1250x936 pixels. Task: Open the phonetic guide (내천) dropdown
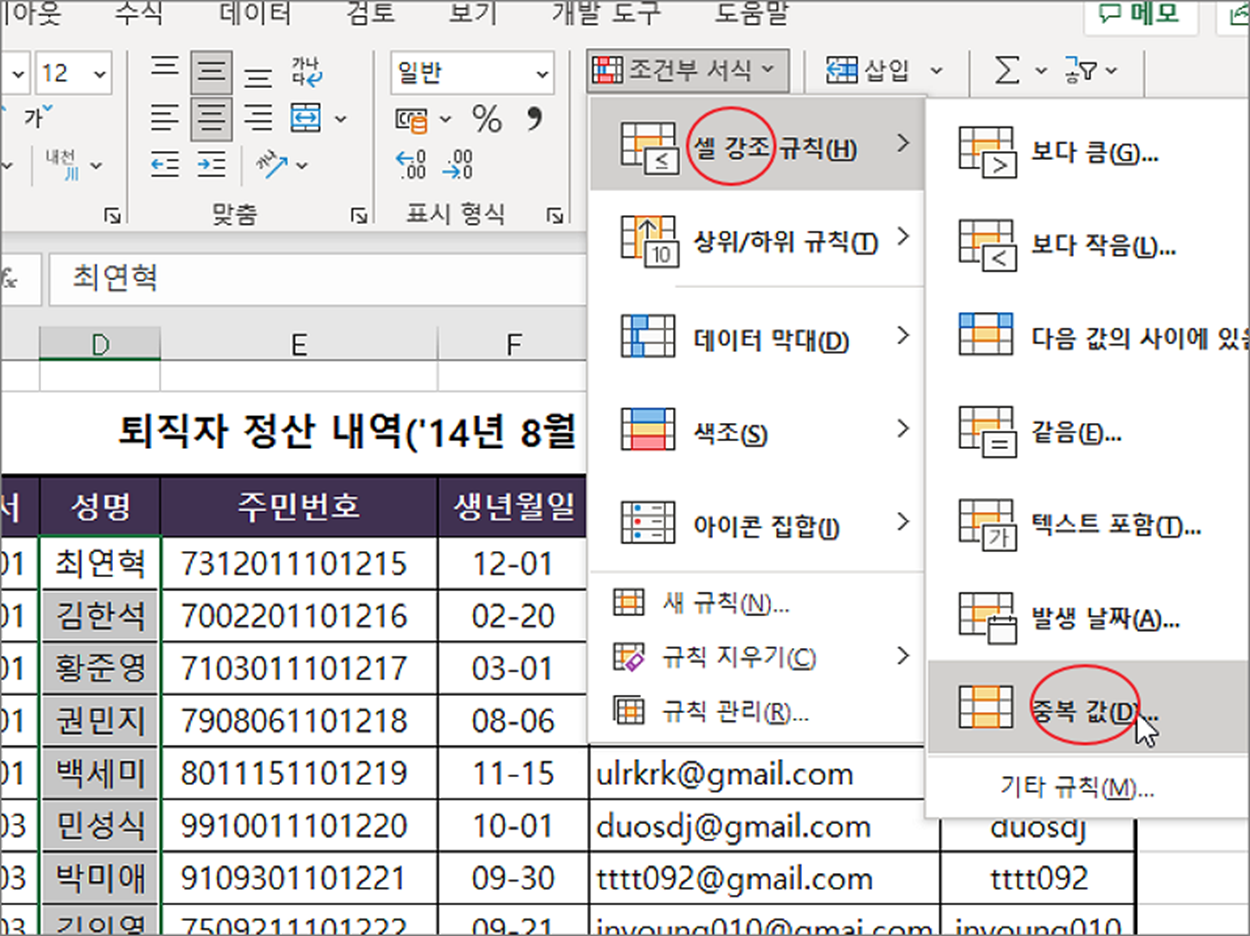pos(96,165)
